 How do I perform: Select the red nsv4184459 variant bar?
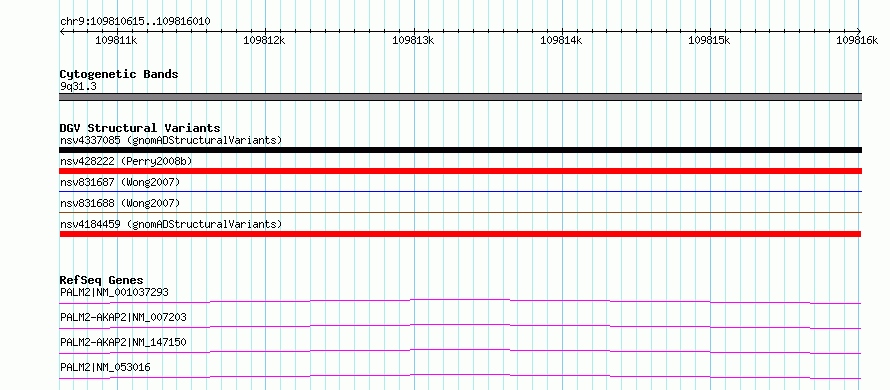pyautogui.click(x=460, y=234)
